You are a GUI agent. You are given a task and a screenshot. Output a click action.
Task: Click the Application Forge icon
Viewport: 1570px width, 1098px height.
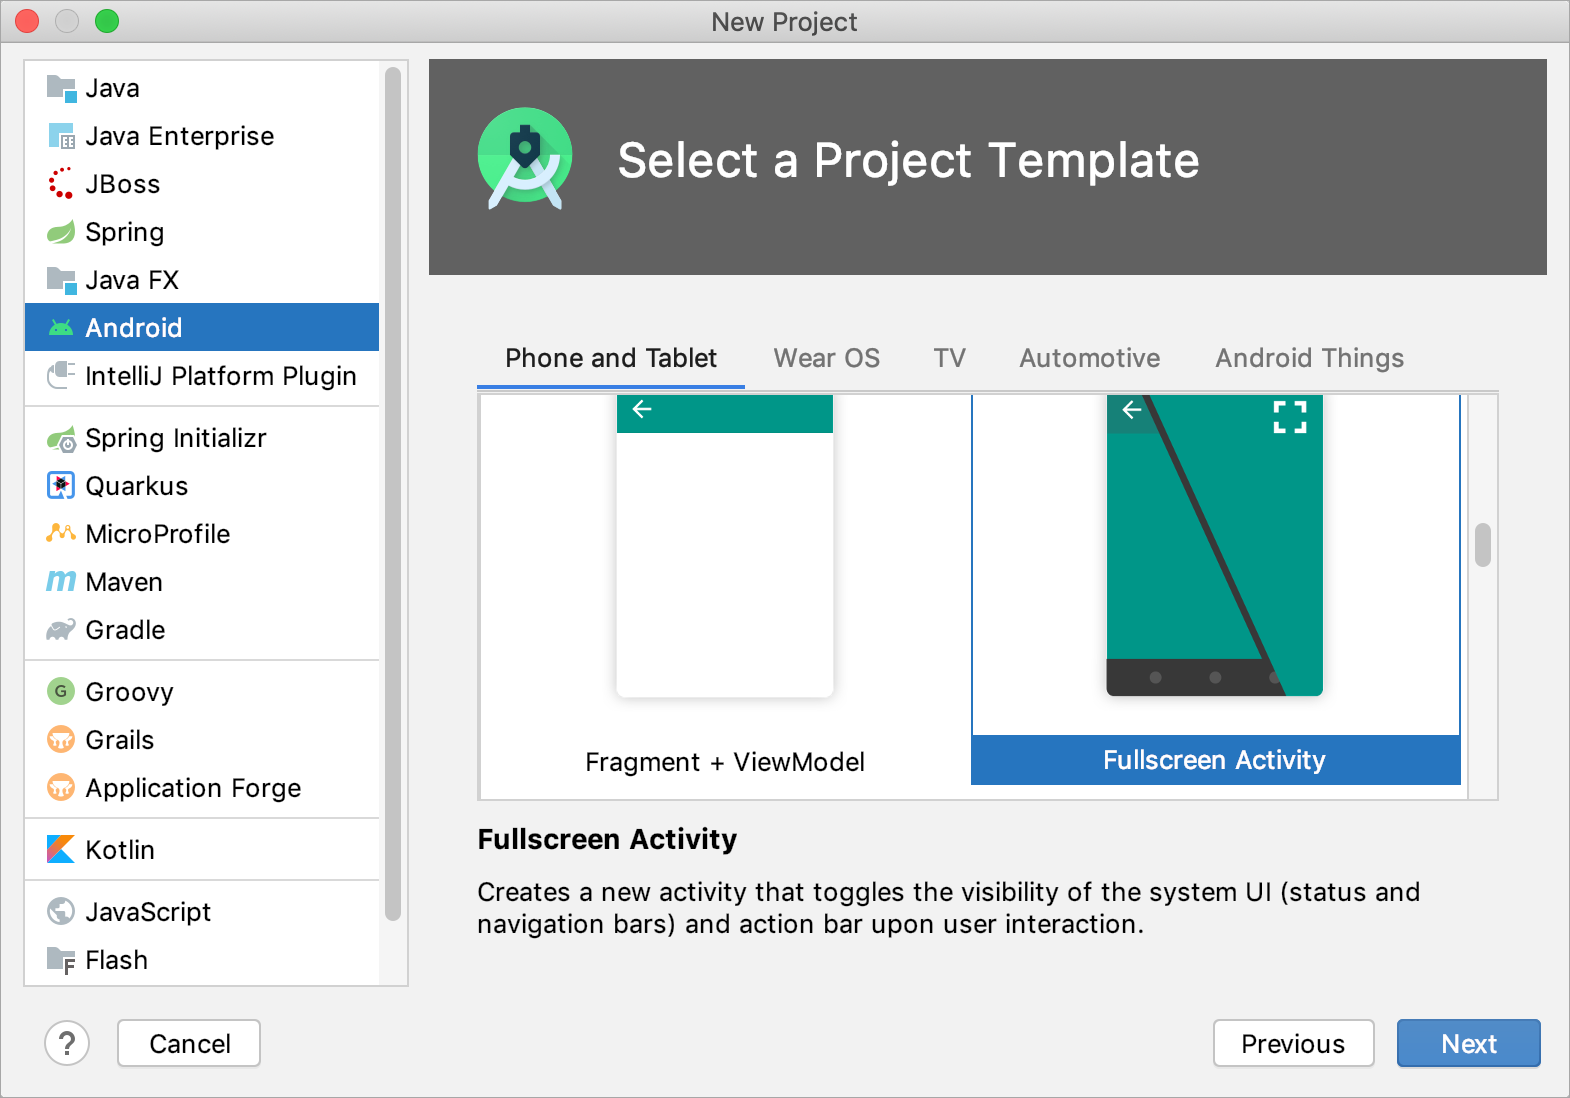click(x=61, y=787)
